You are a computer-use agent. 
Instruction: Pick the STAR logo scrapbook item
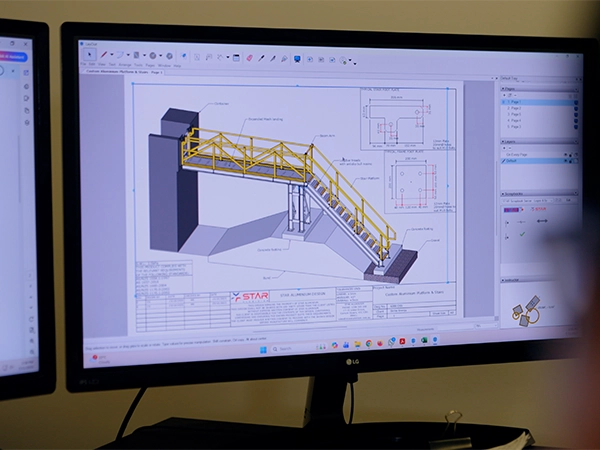point(539,209)
